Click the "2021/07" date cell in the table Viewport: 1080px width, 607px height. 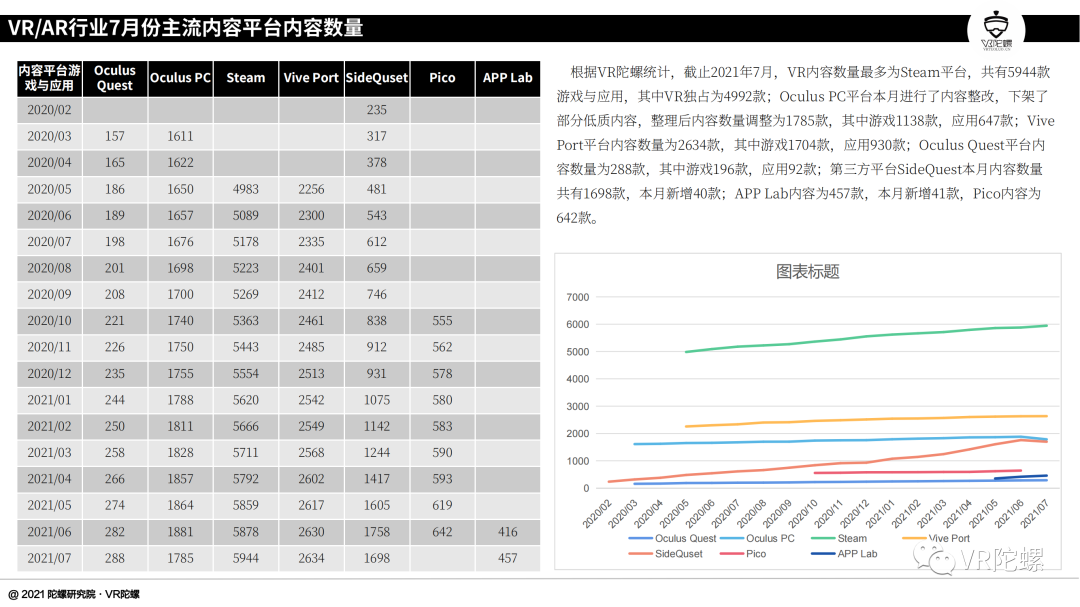point(50,558)
